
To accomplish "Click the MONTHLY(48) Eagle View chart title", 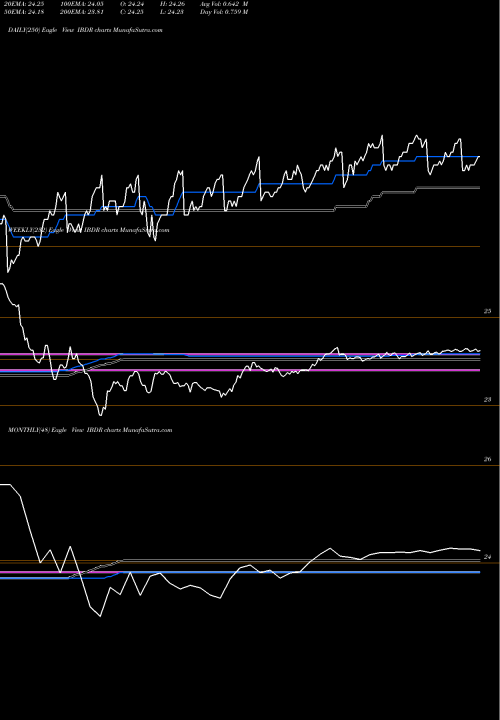I will point(90,430).
